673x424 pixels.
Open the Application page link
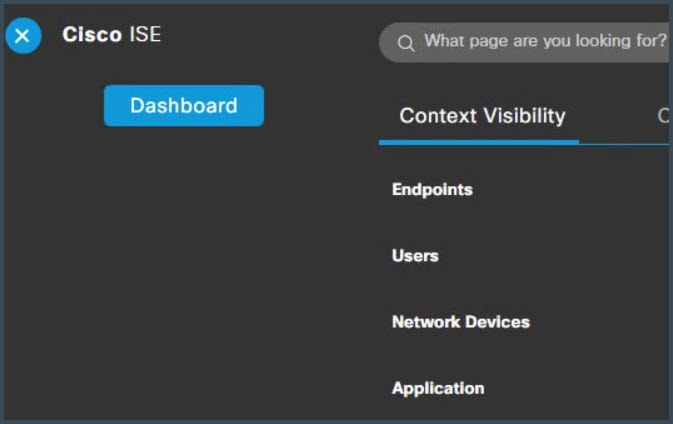438,388
